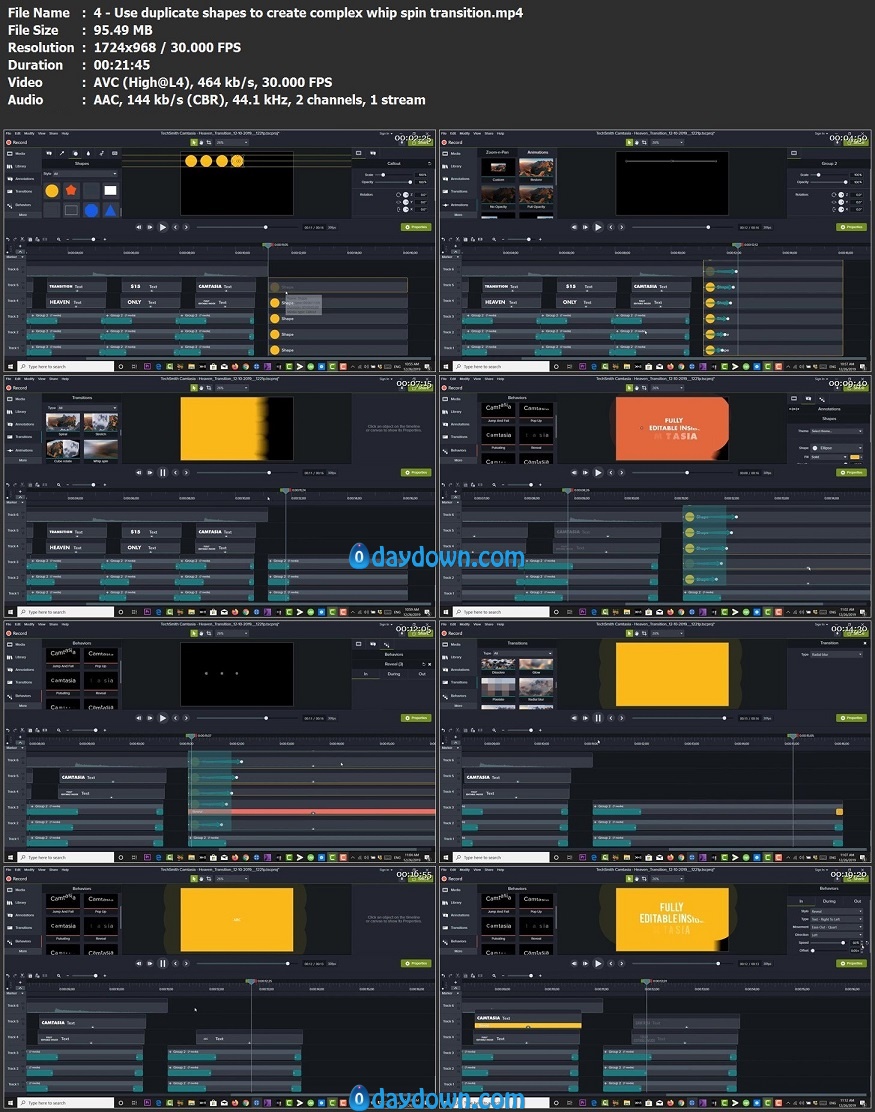Select crop tool in 00:04:50 frame

point(645,143)
